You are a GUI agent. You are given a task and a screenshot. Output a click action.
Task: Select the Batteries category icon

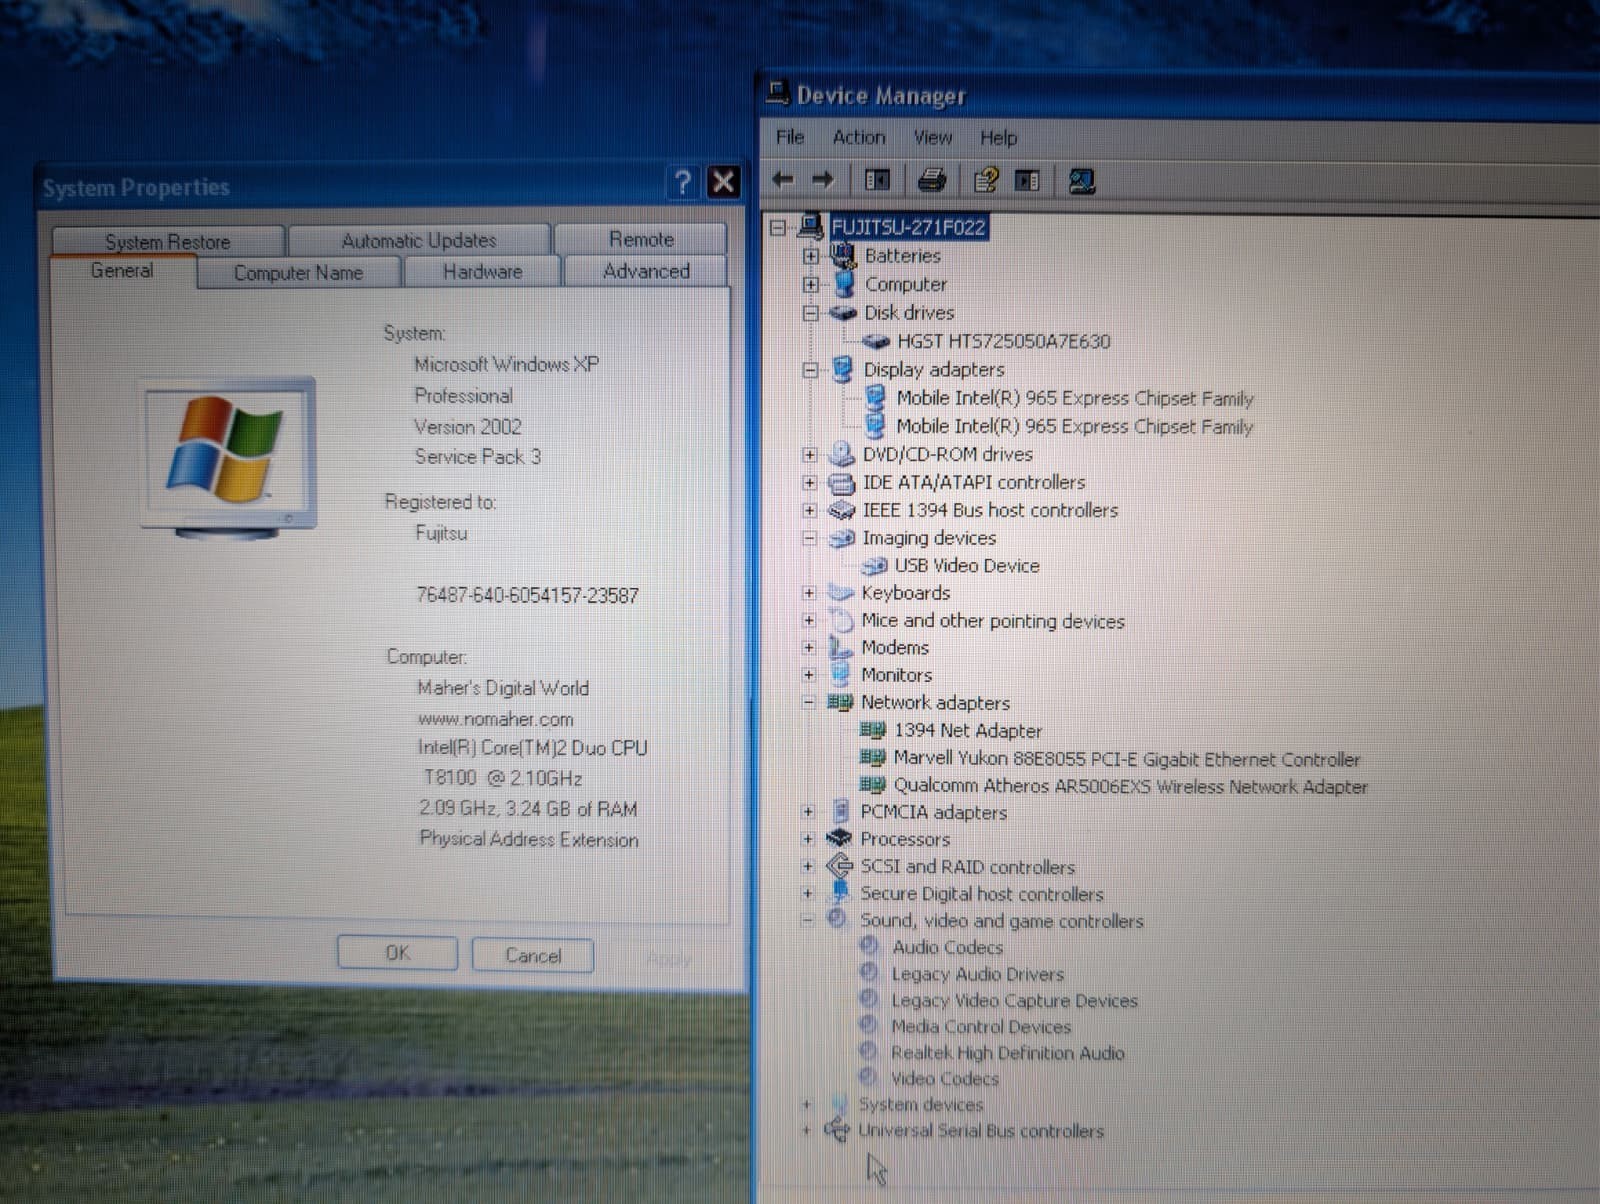(x=843, y=256)
